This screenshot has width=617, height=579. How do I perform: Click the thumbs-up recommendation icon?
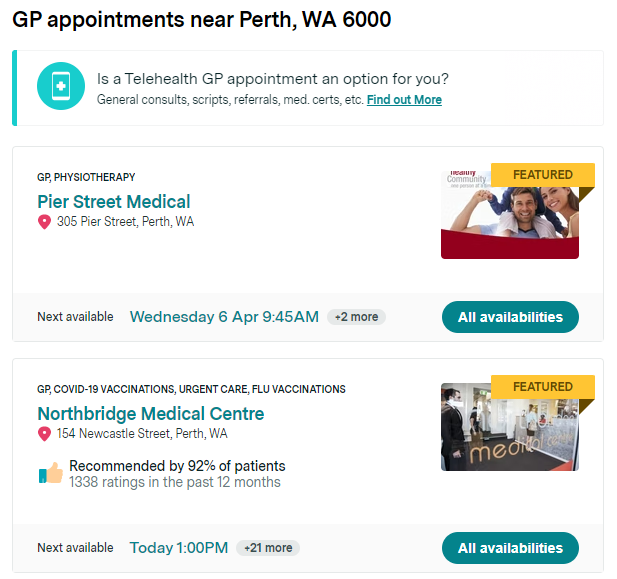tap(51, 473)
